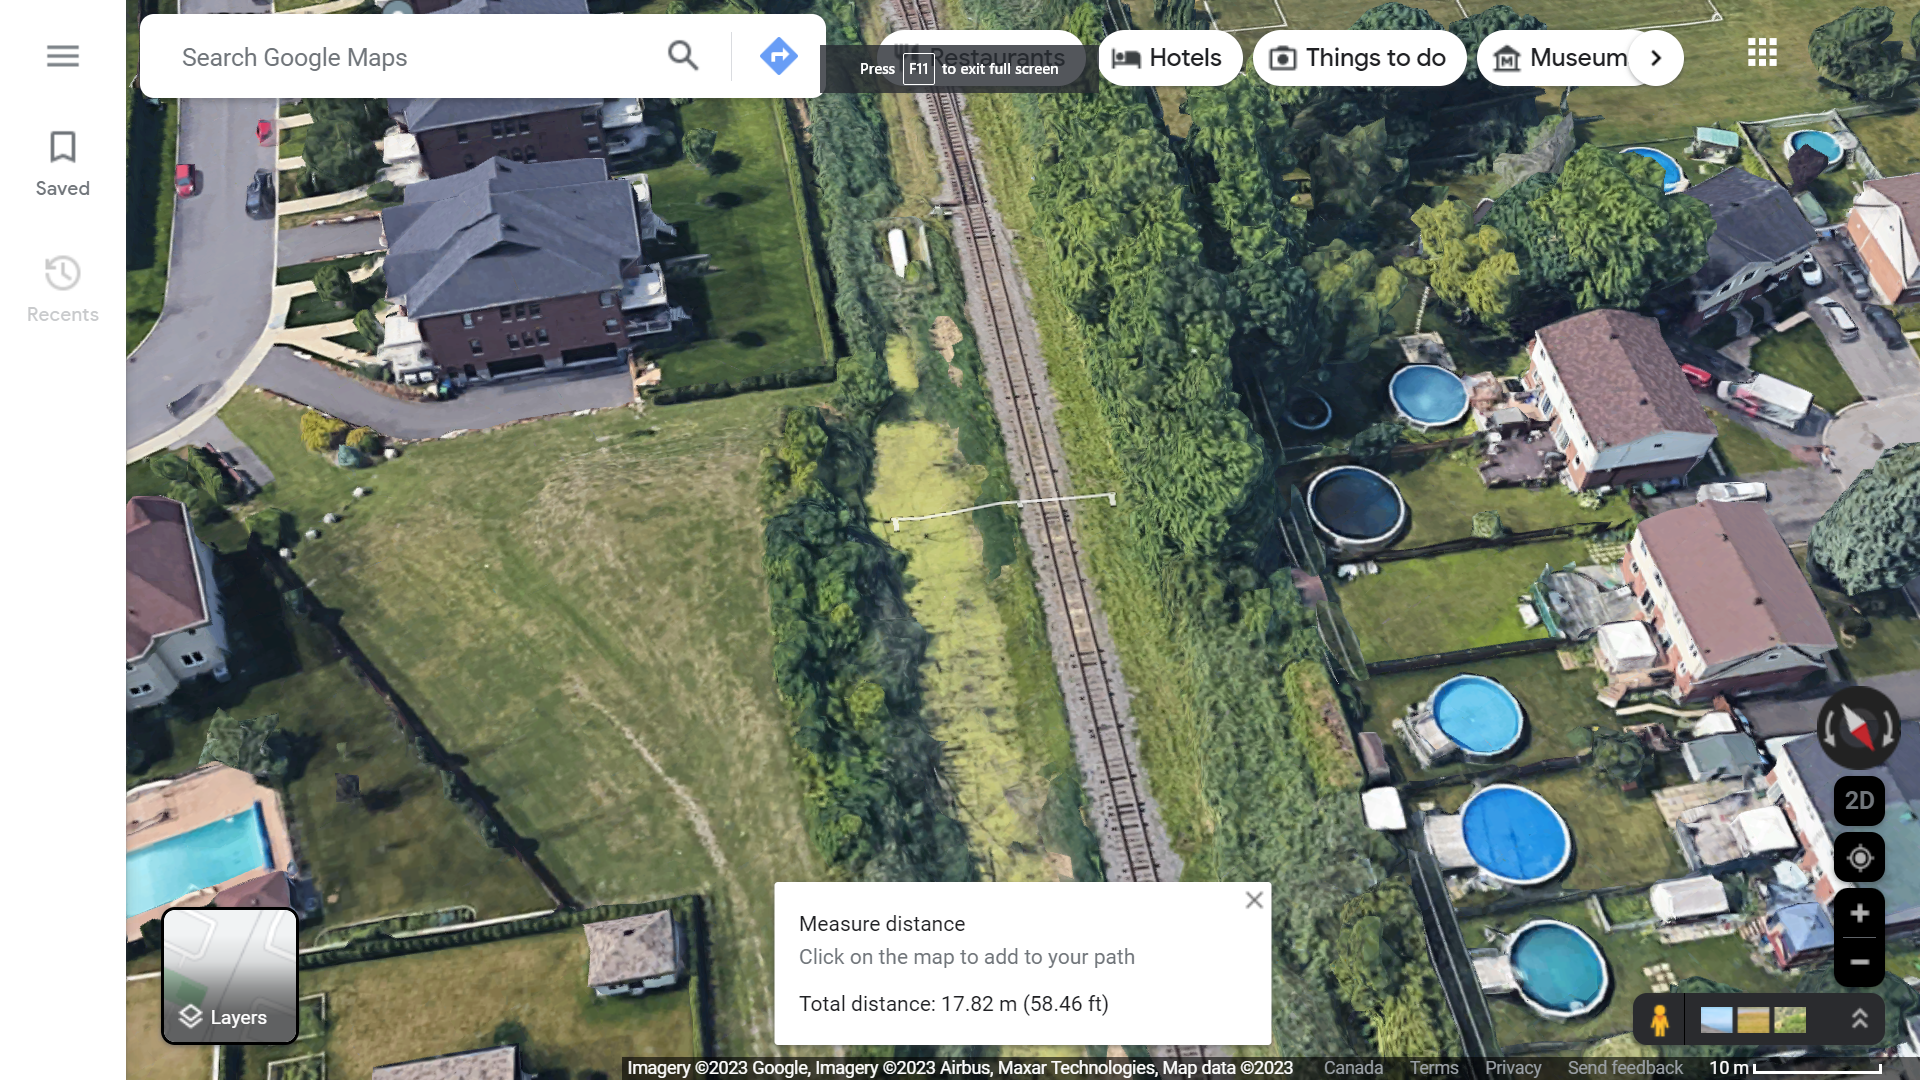Open the Send feedback link
1920x1080 pixels.
pyautogui.click(x=1625, y=1068)
